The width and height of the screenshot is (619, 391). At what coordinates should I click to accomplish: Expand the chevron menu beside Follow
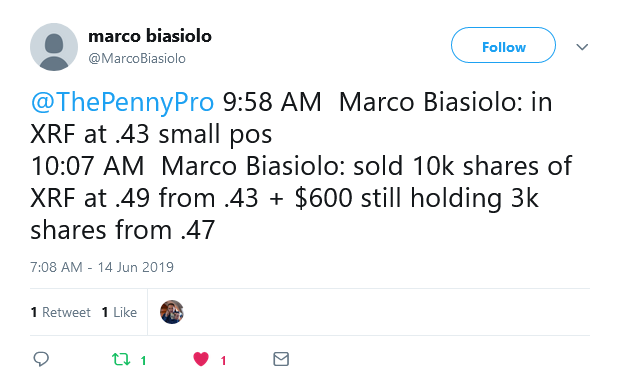[x=582, y=47]
